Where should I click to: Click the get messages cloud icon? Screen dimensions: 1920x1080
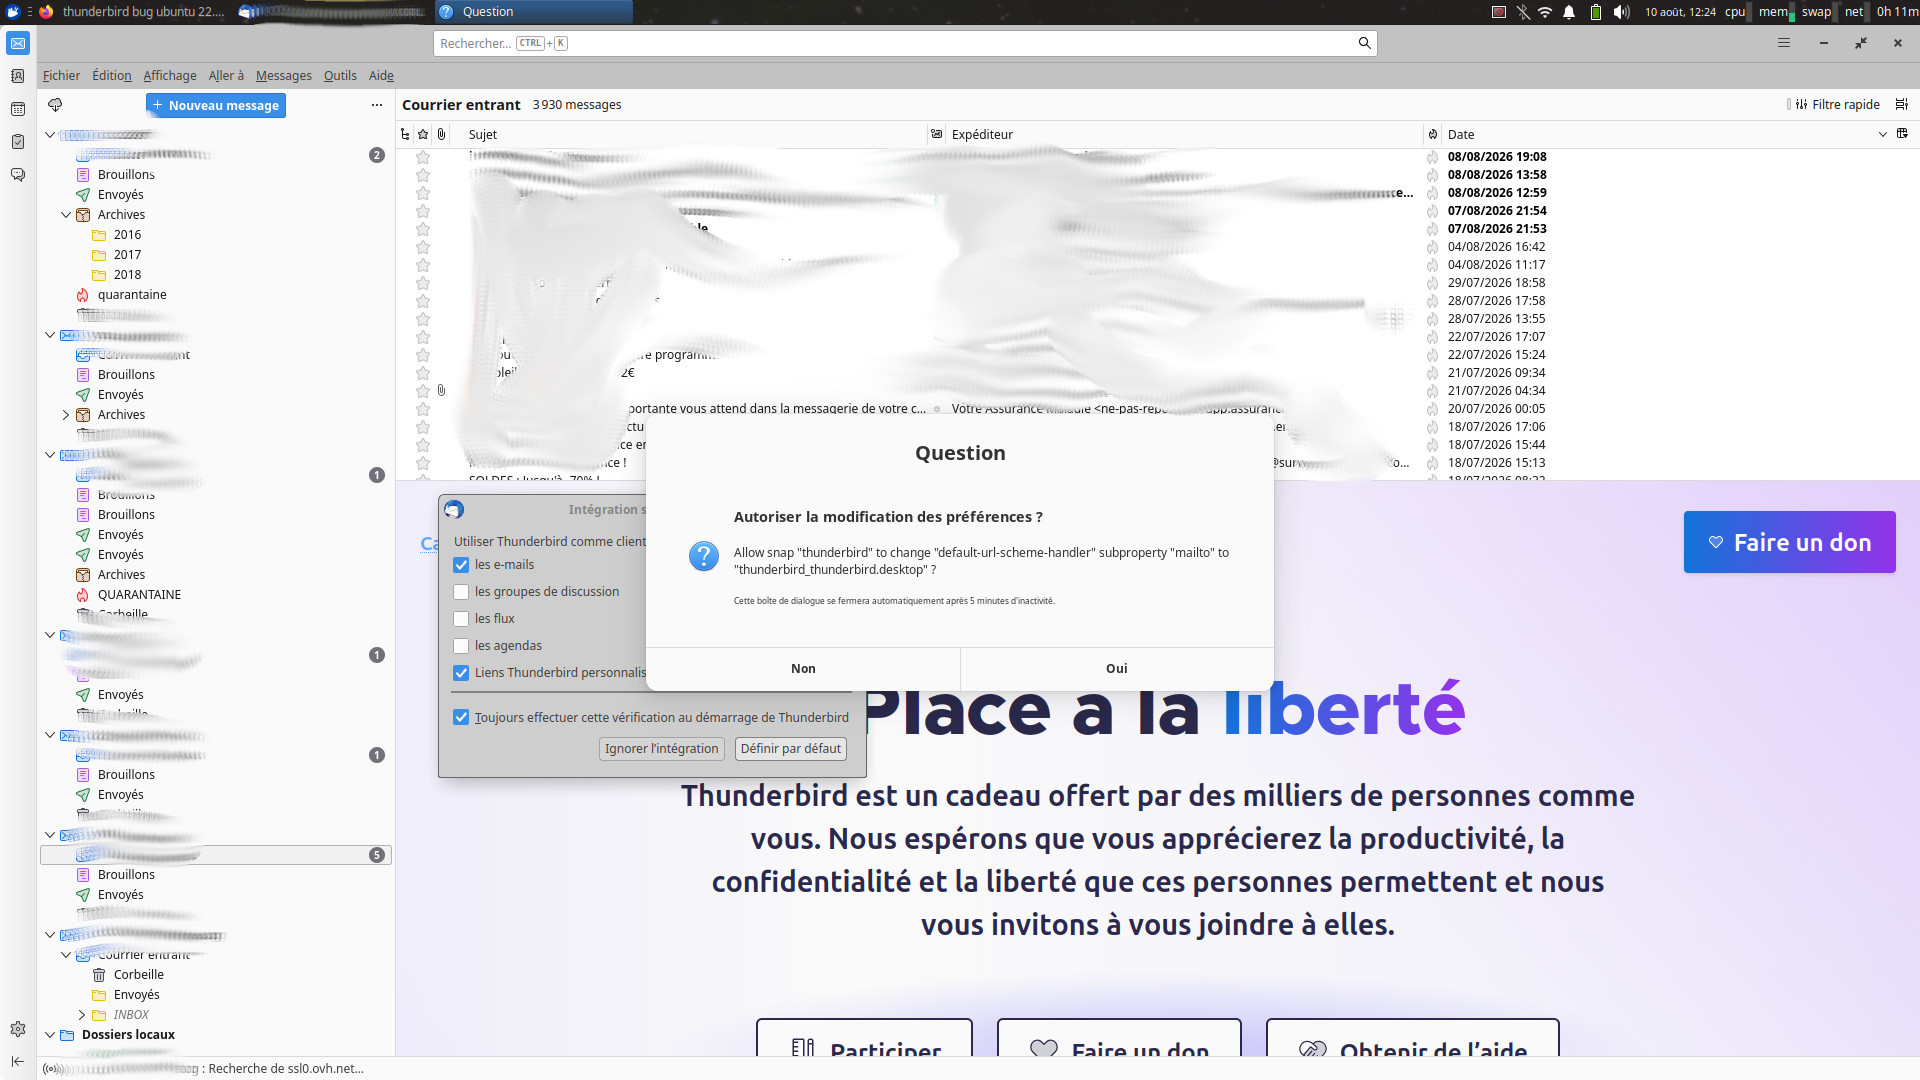pyautogui.click(x=55, y=105)
